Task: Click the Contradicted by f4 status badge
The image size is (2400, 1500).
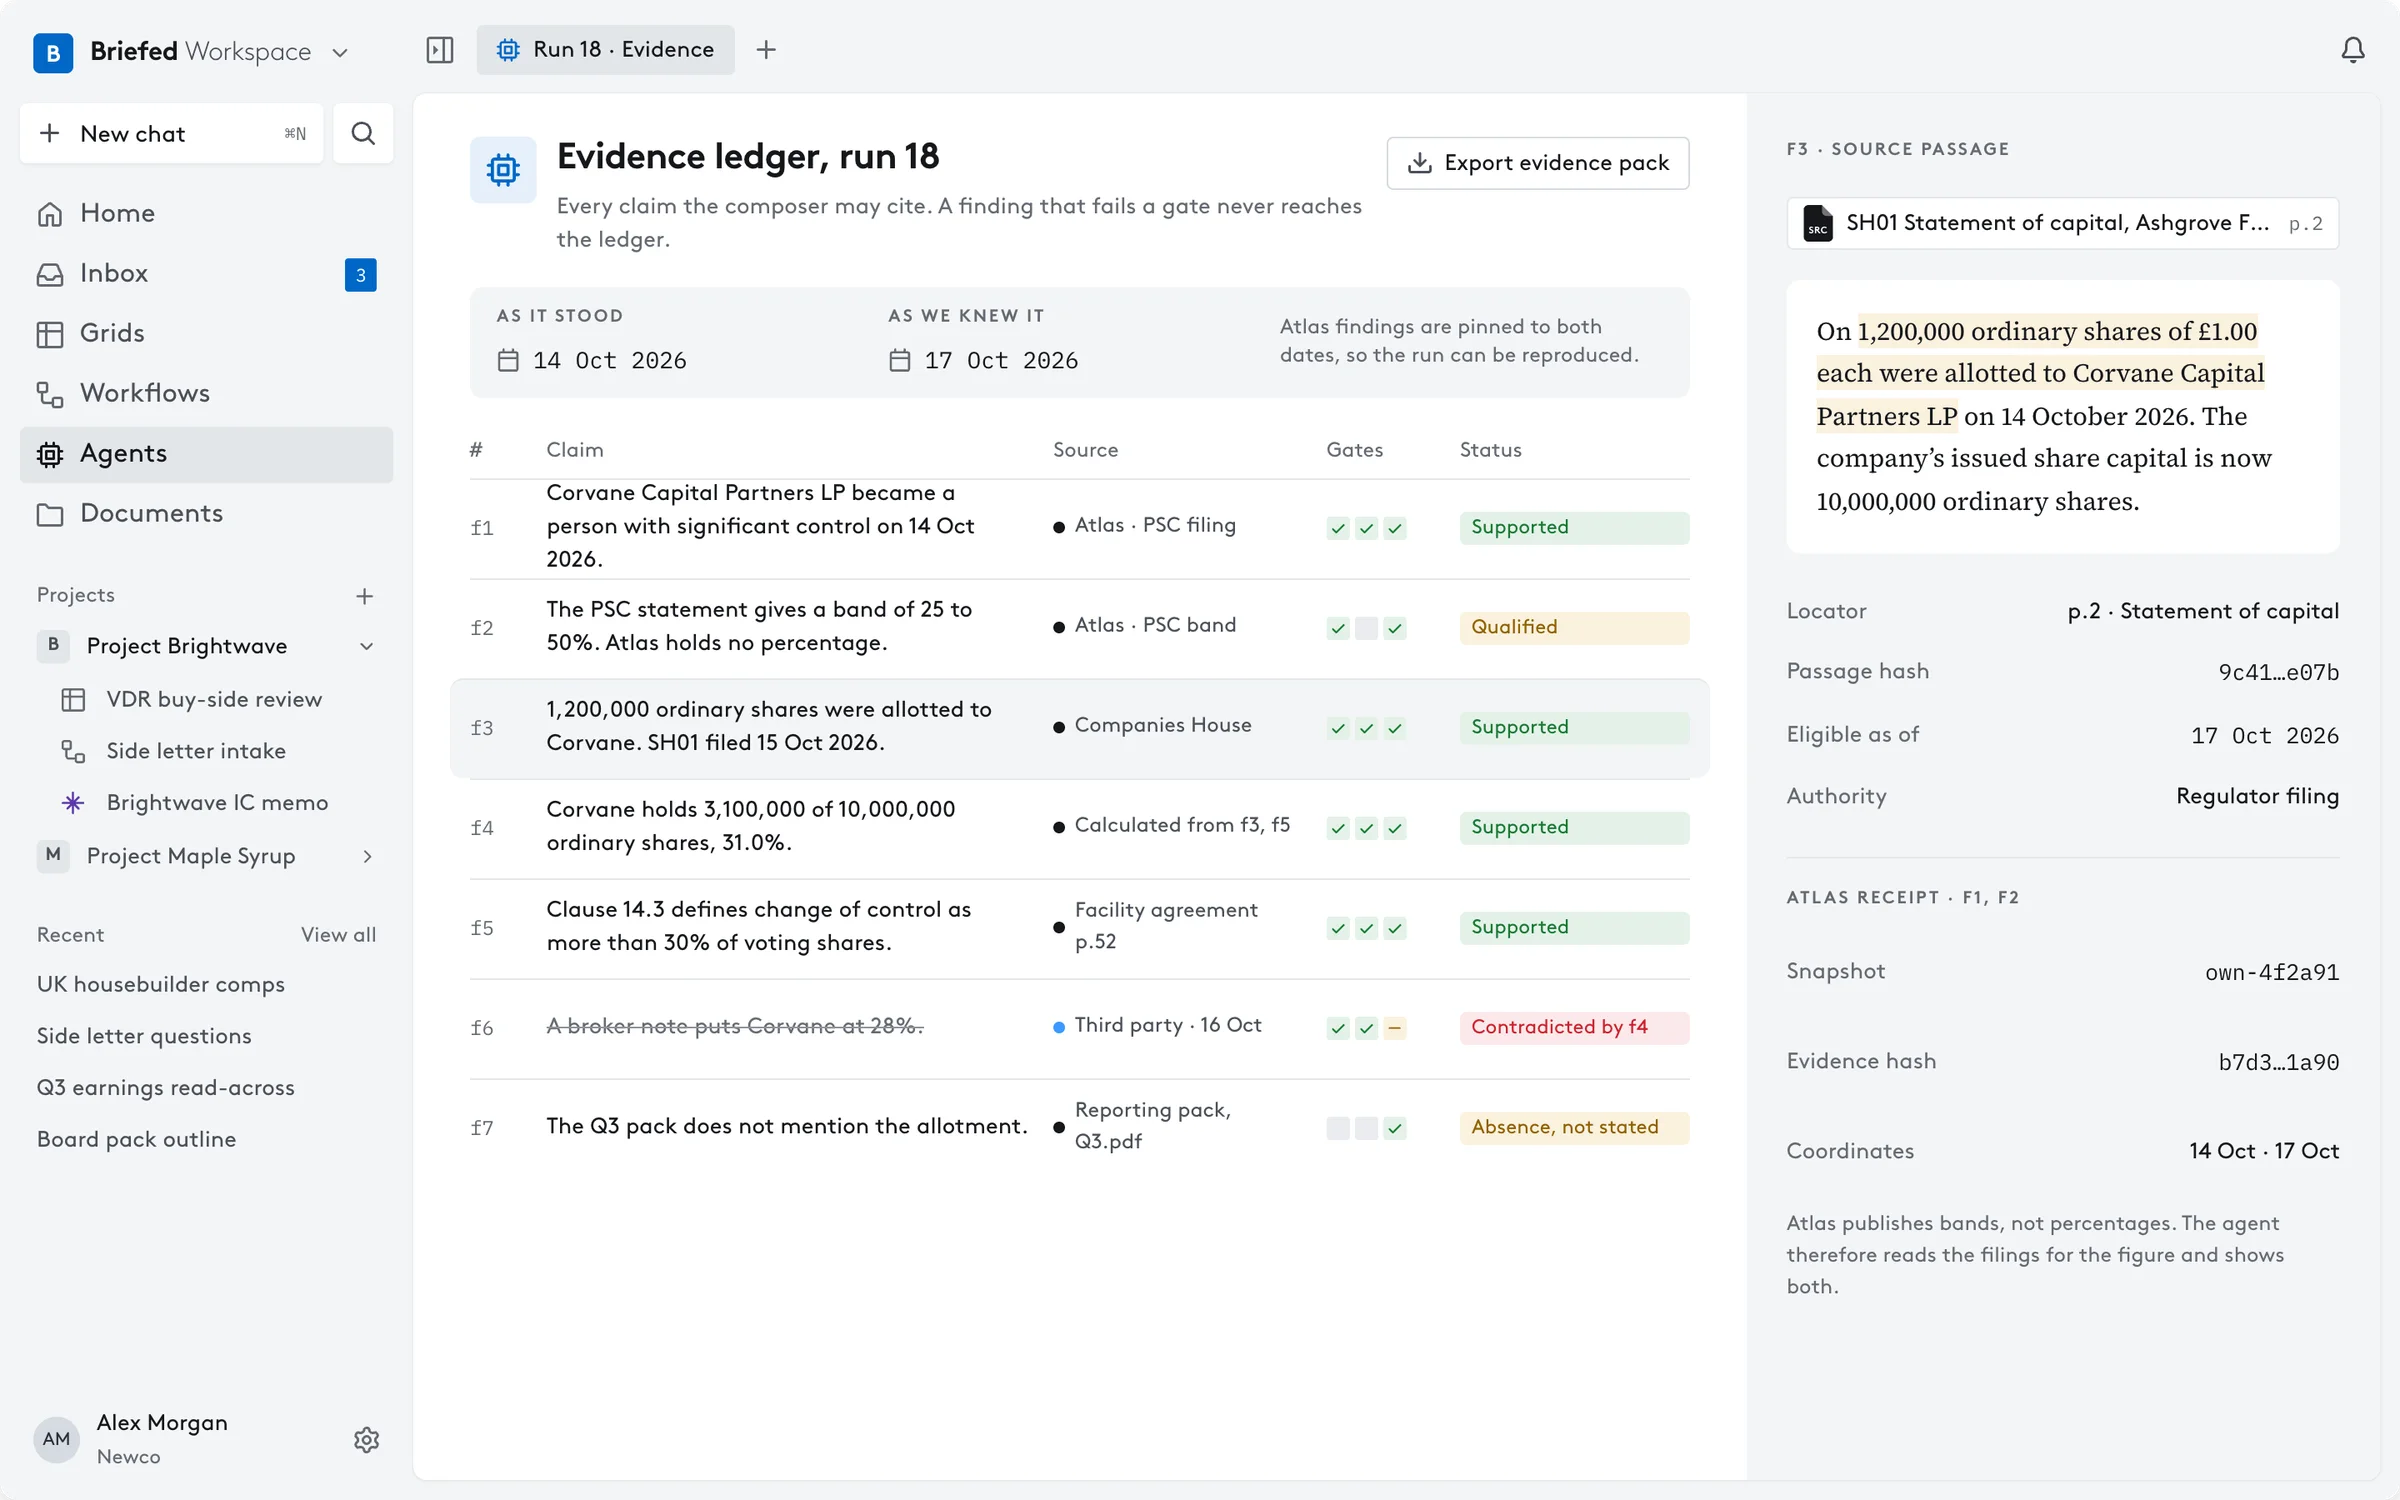Action: point(1574,1027)
